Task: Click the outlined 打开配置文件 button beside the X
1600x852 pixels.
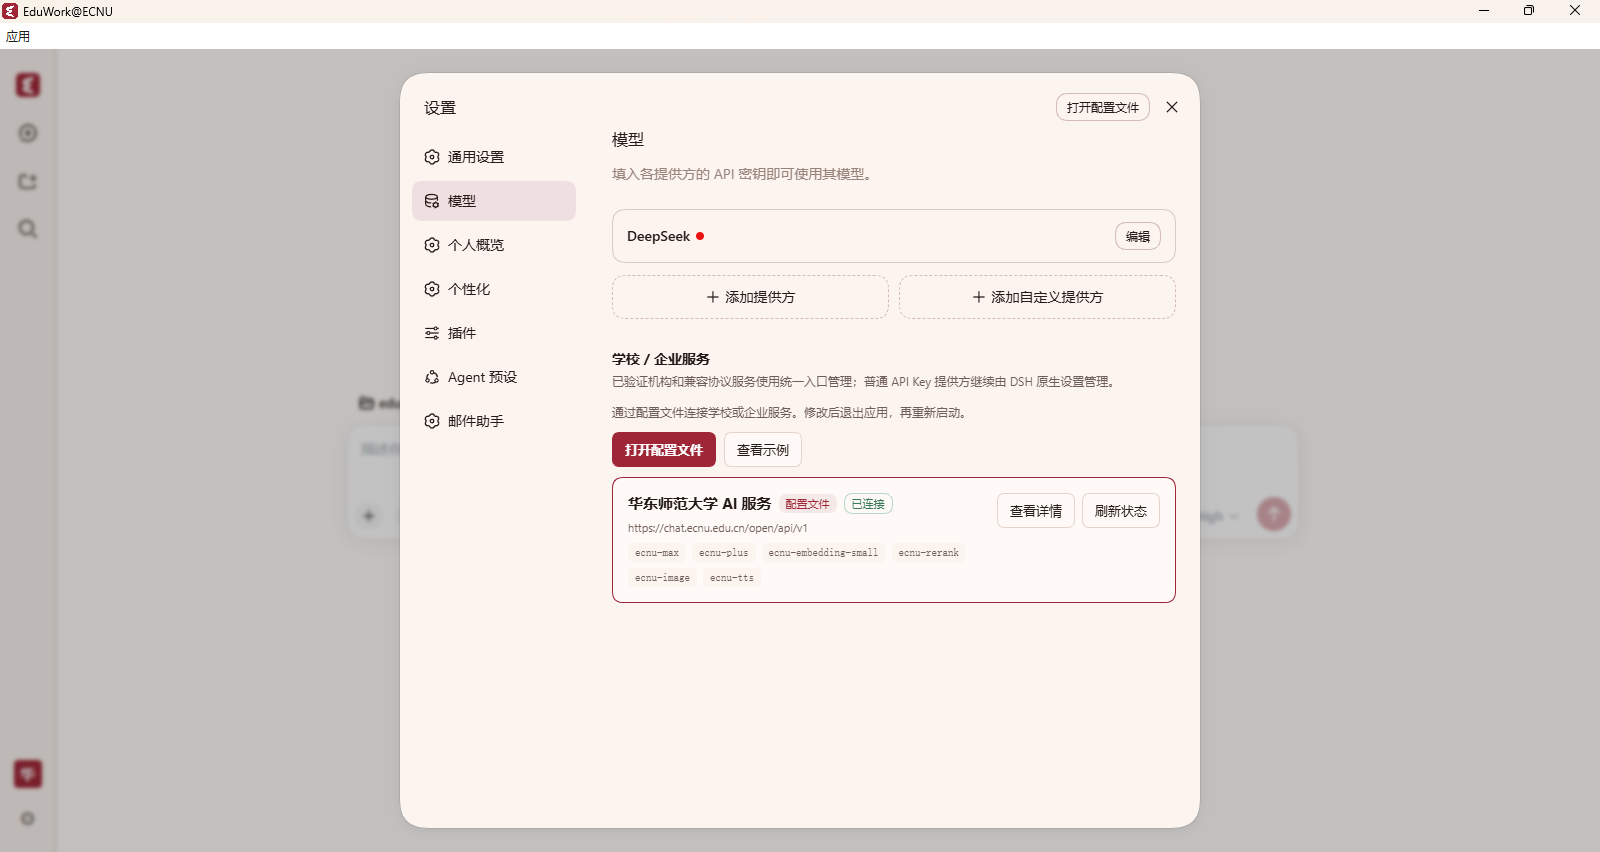Action: coord(1103,107)
